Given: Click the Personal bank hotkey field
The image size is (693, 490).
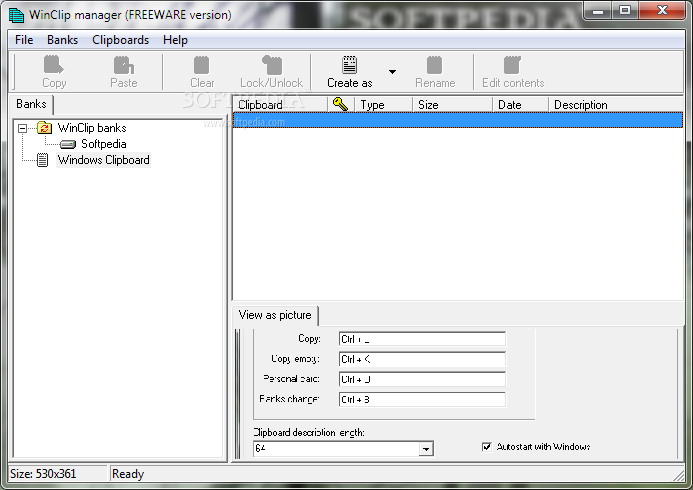Looking at the screenshot, I should (422, 379).
